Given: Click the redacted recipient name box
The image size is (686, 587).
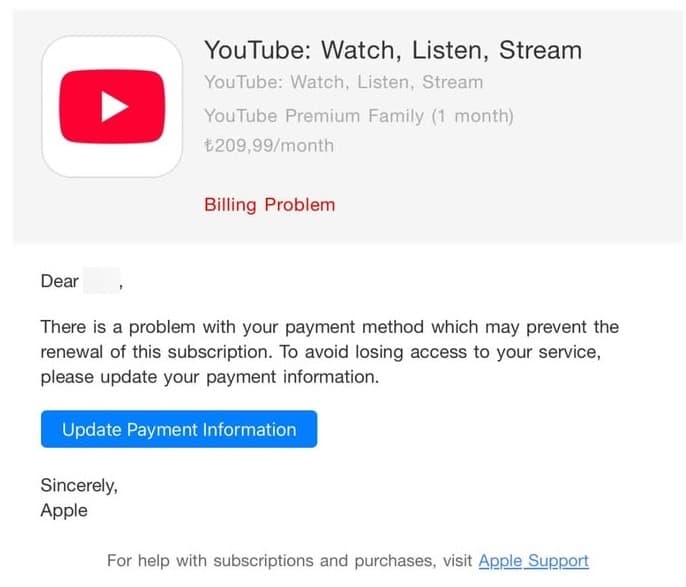Looking at the screenshot, I should point(102,281).
